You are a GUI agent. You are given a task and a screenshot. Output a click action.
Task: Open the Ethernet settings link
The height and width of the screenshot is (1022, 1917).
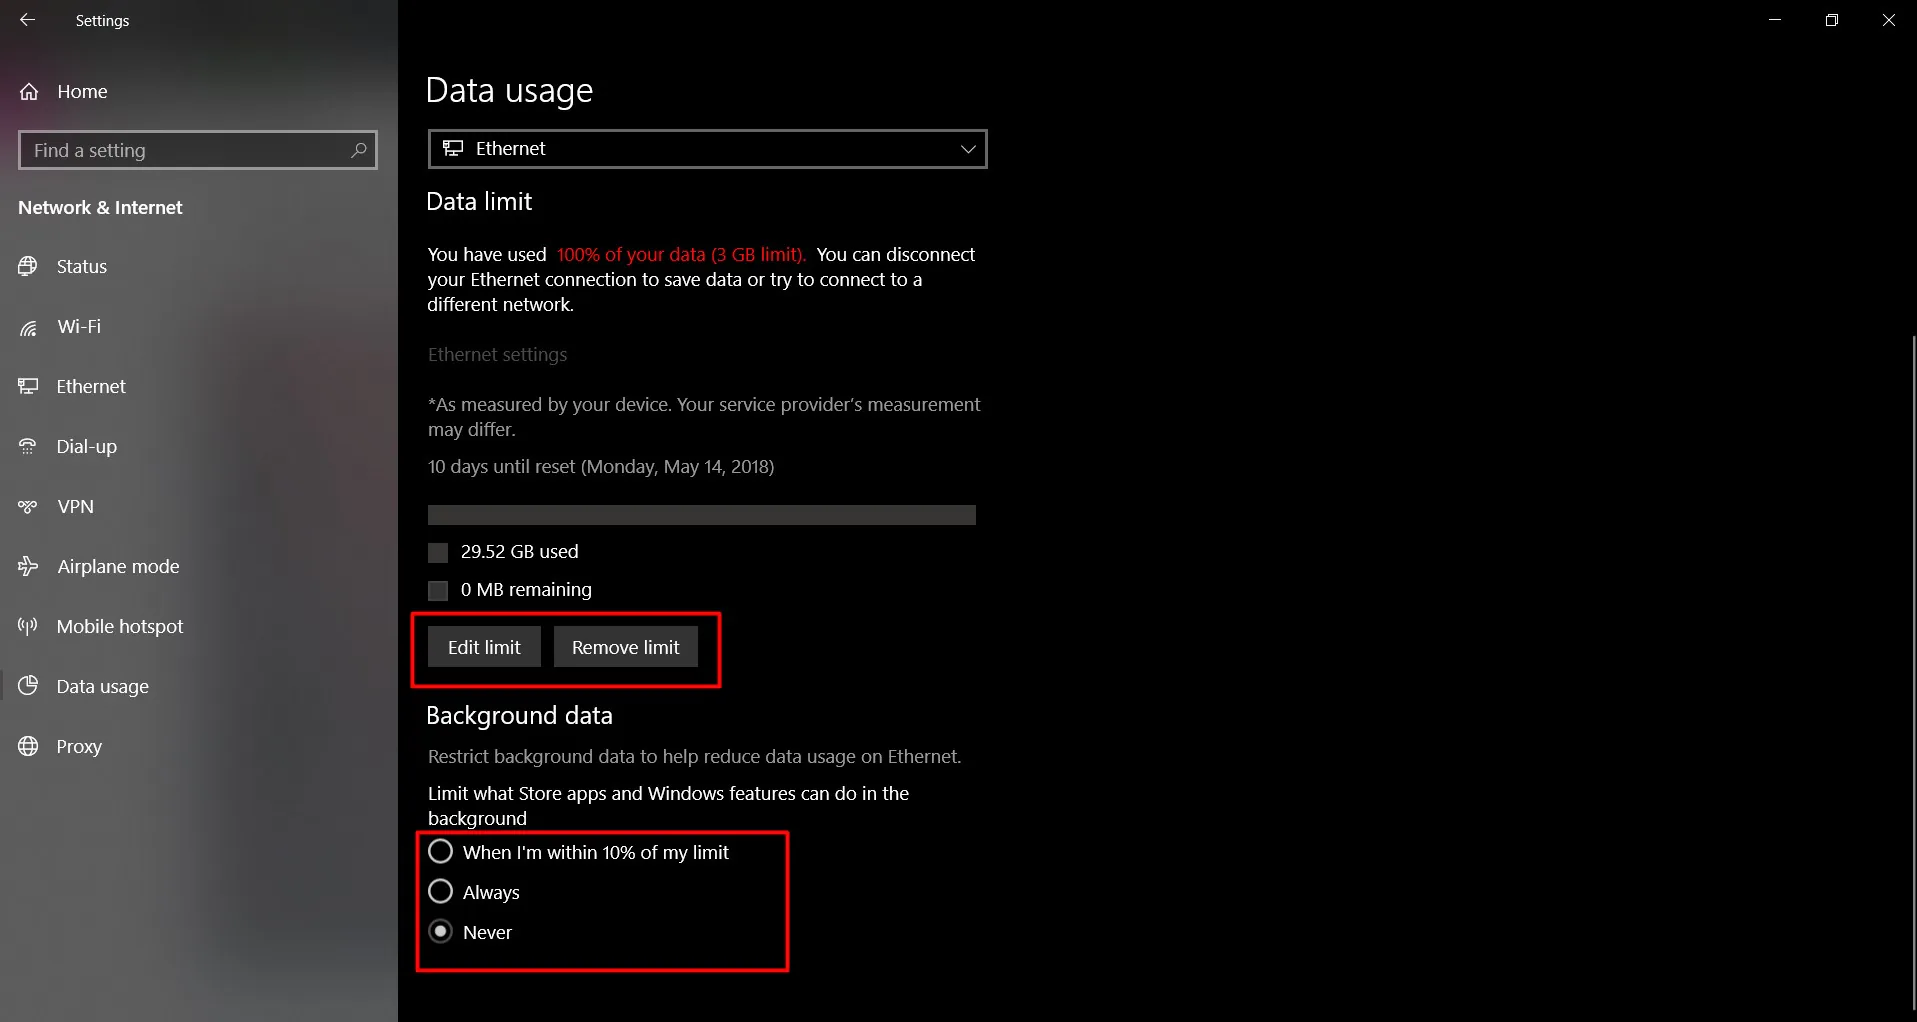[x=497, y=355]
